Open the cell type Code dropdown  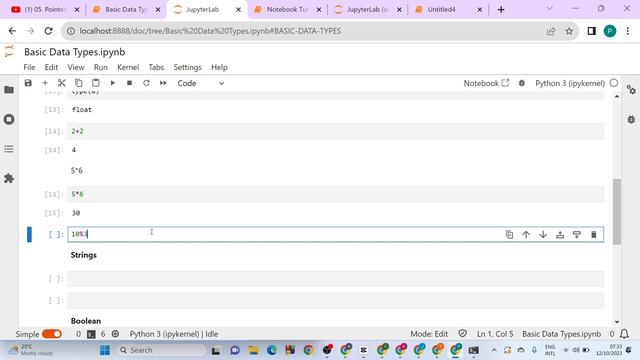click(200, 83)
